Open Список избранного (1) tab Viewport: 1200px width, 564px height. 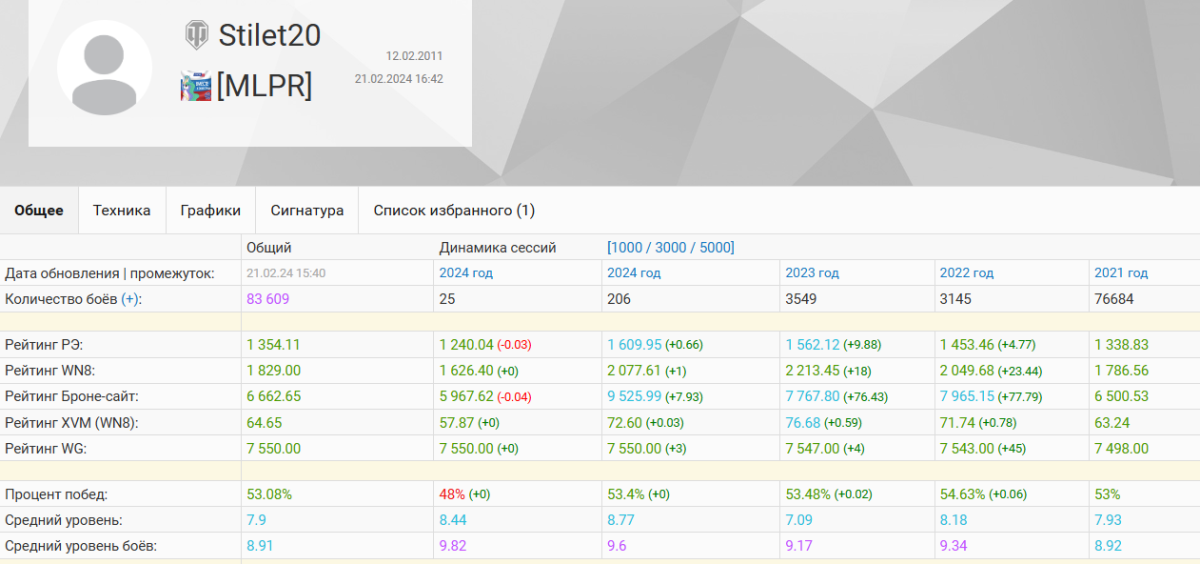click(x=454, y=210)
